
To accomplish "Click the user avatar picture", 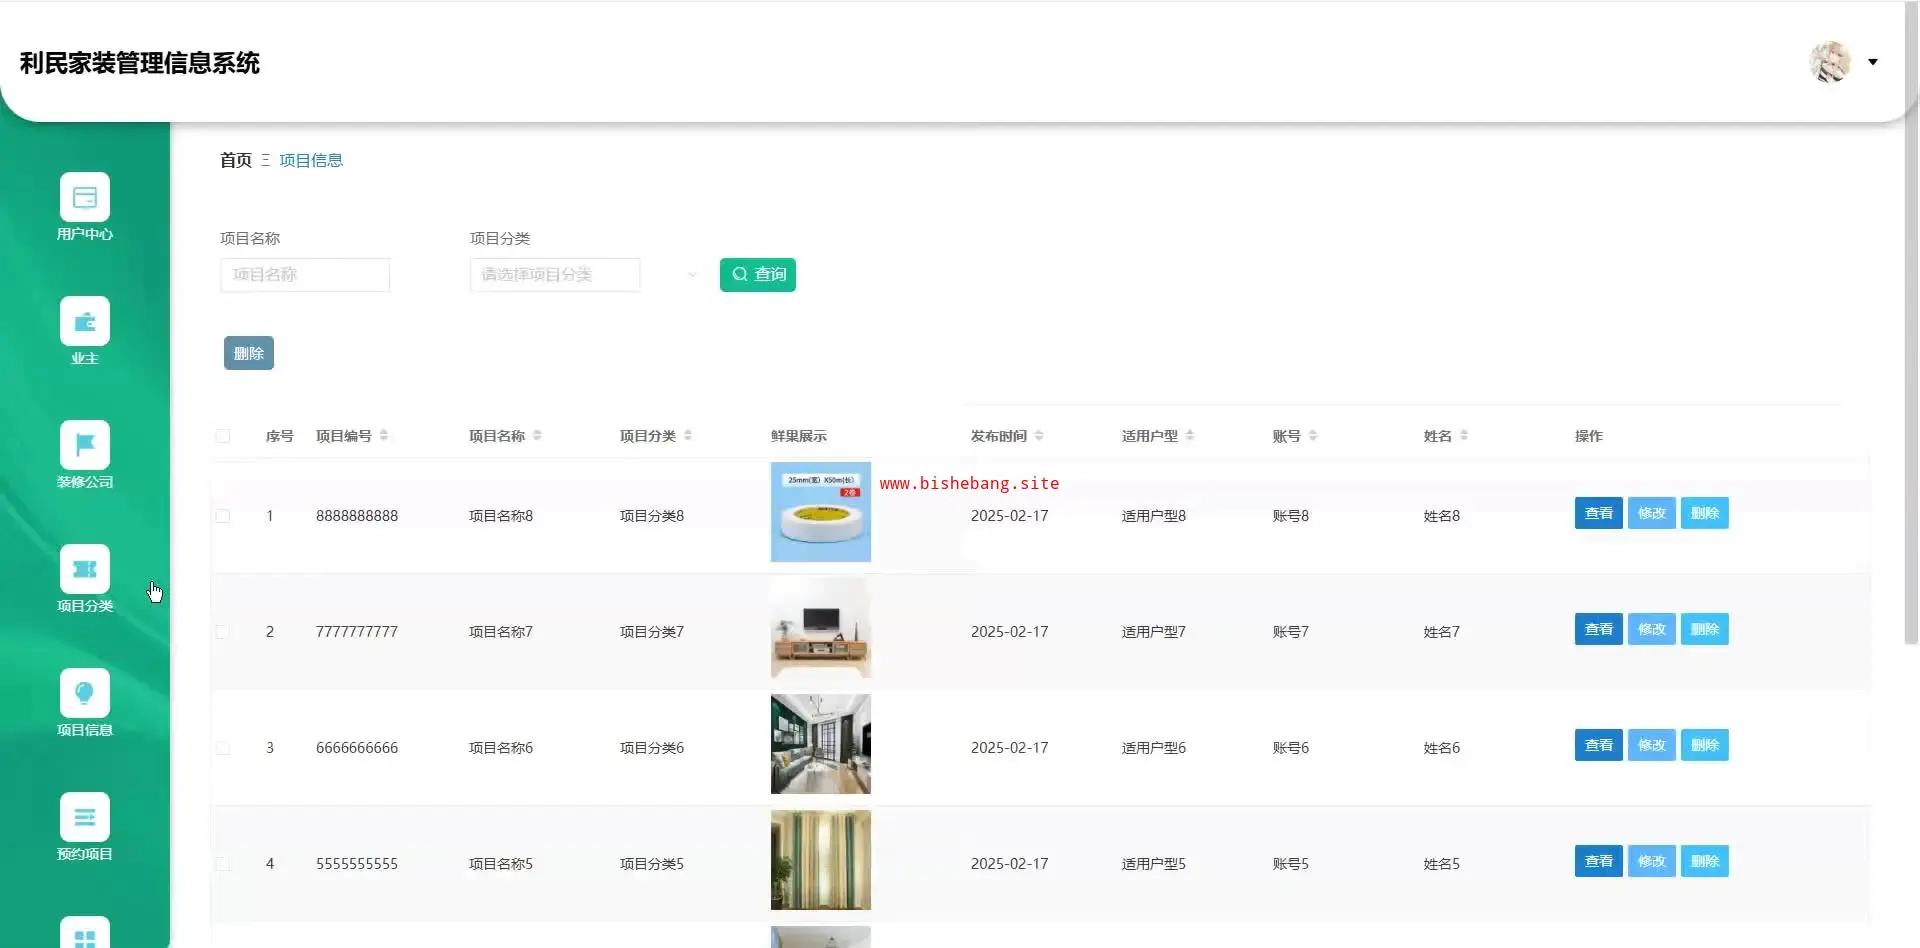I will (1830, 62).
